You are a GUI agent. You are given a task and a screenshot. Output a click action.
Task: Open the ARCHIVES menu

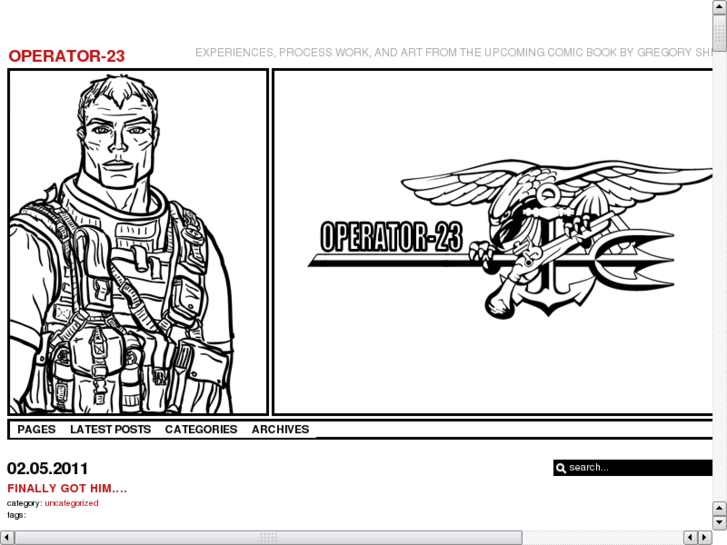tap(280, 430)
